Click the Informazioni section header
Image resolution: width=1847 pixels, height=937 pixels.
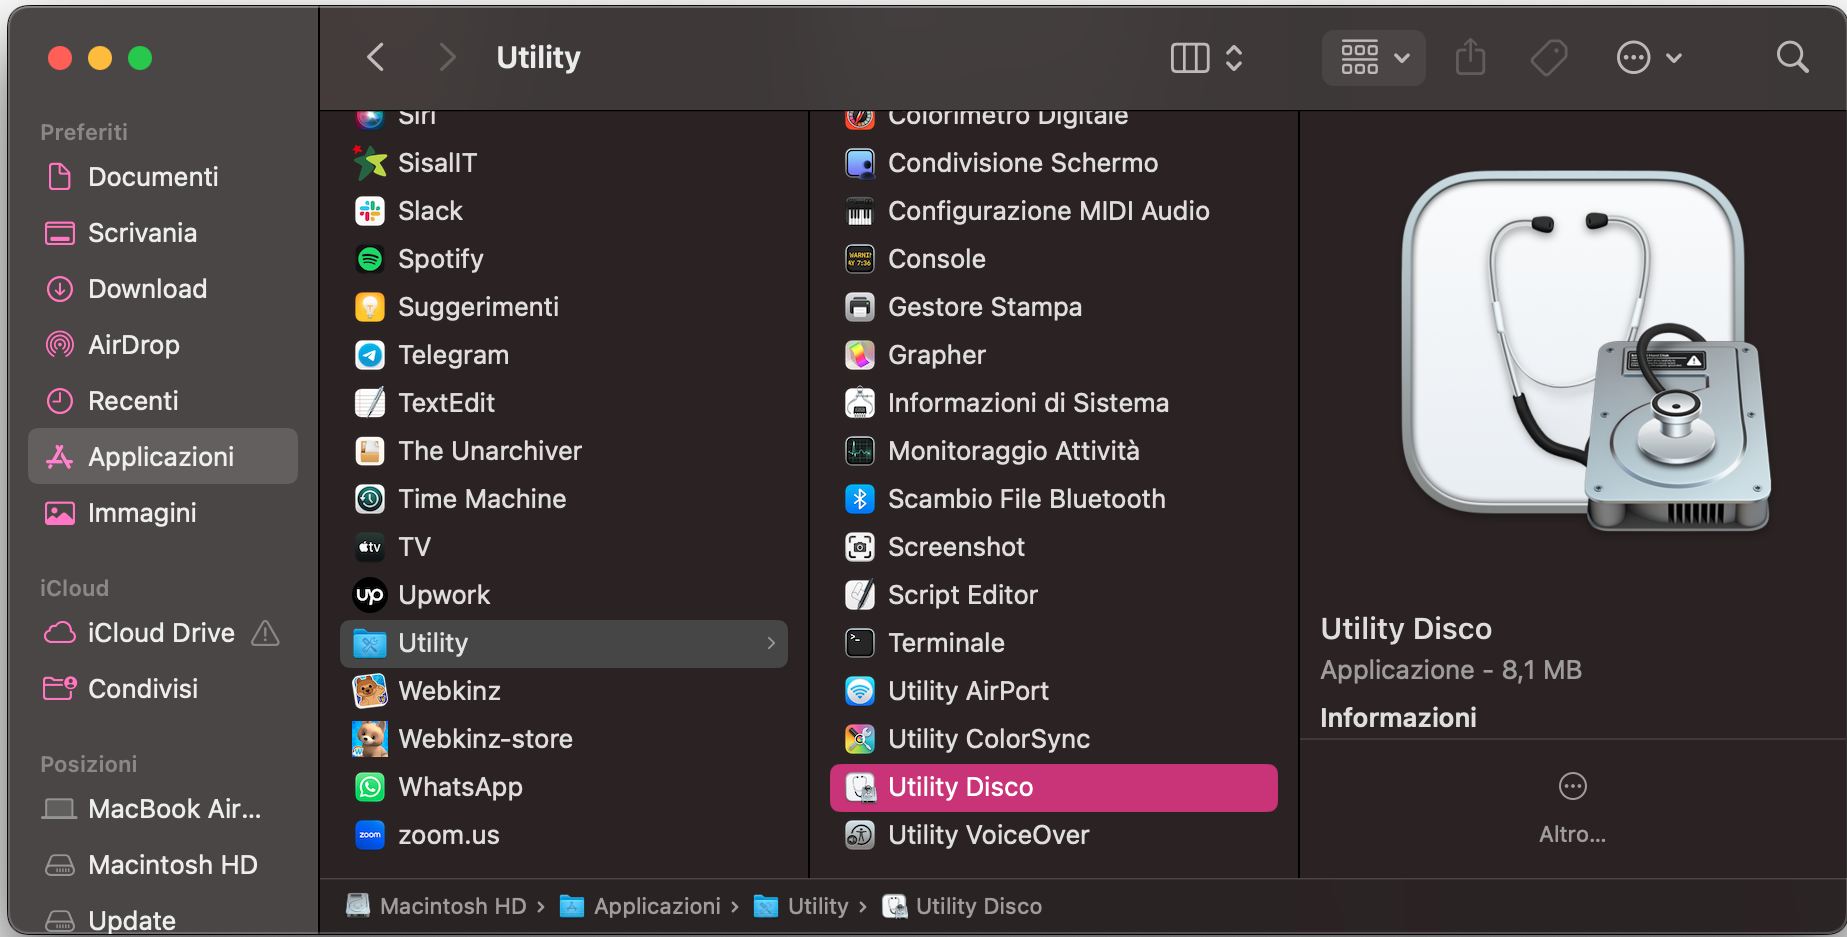pyautogui.click(x=1398, y=718)
